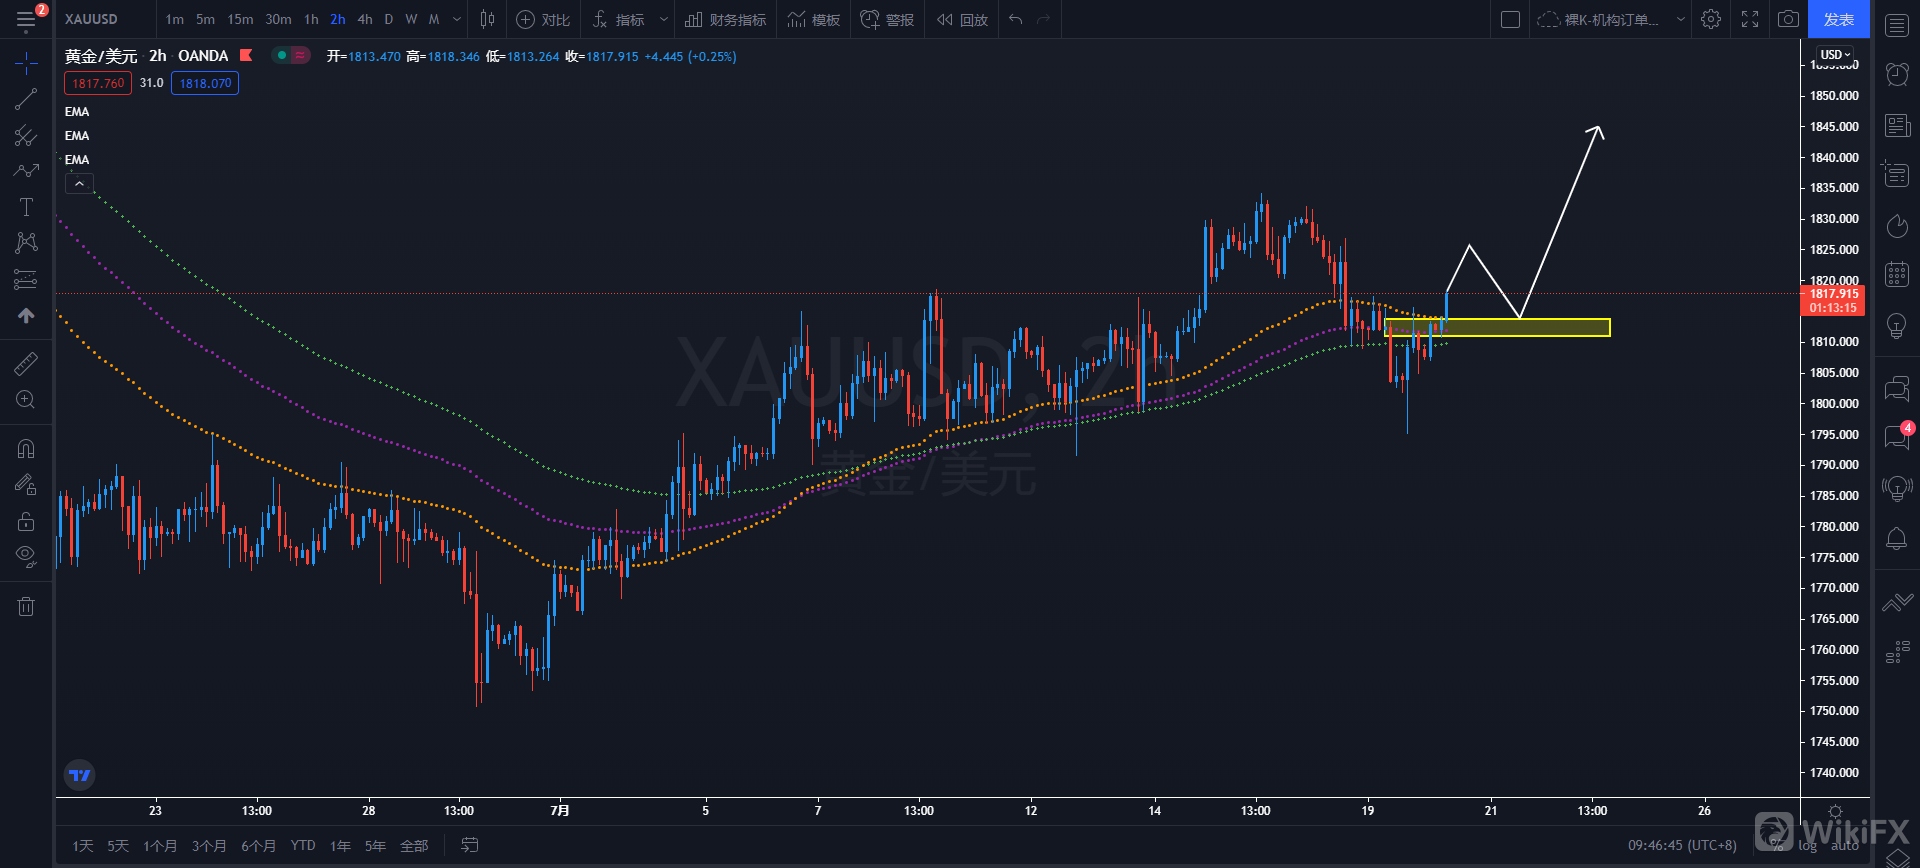Screen dimensions: 1920x868
Task: Open the alarm clock alerts panel
Action: coord(1896,74)
